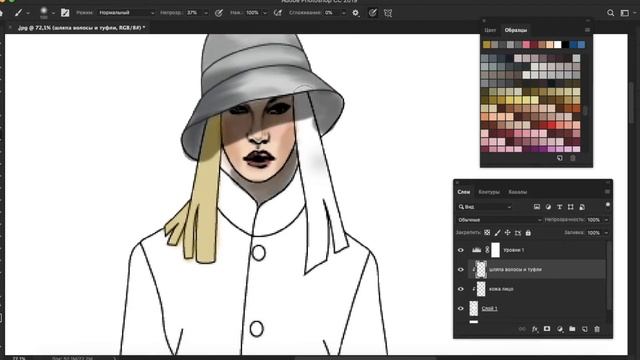Screen dimensions: 640x360
Task: Switch to the Каналы tab
Action: tap(518, 192)
